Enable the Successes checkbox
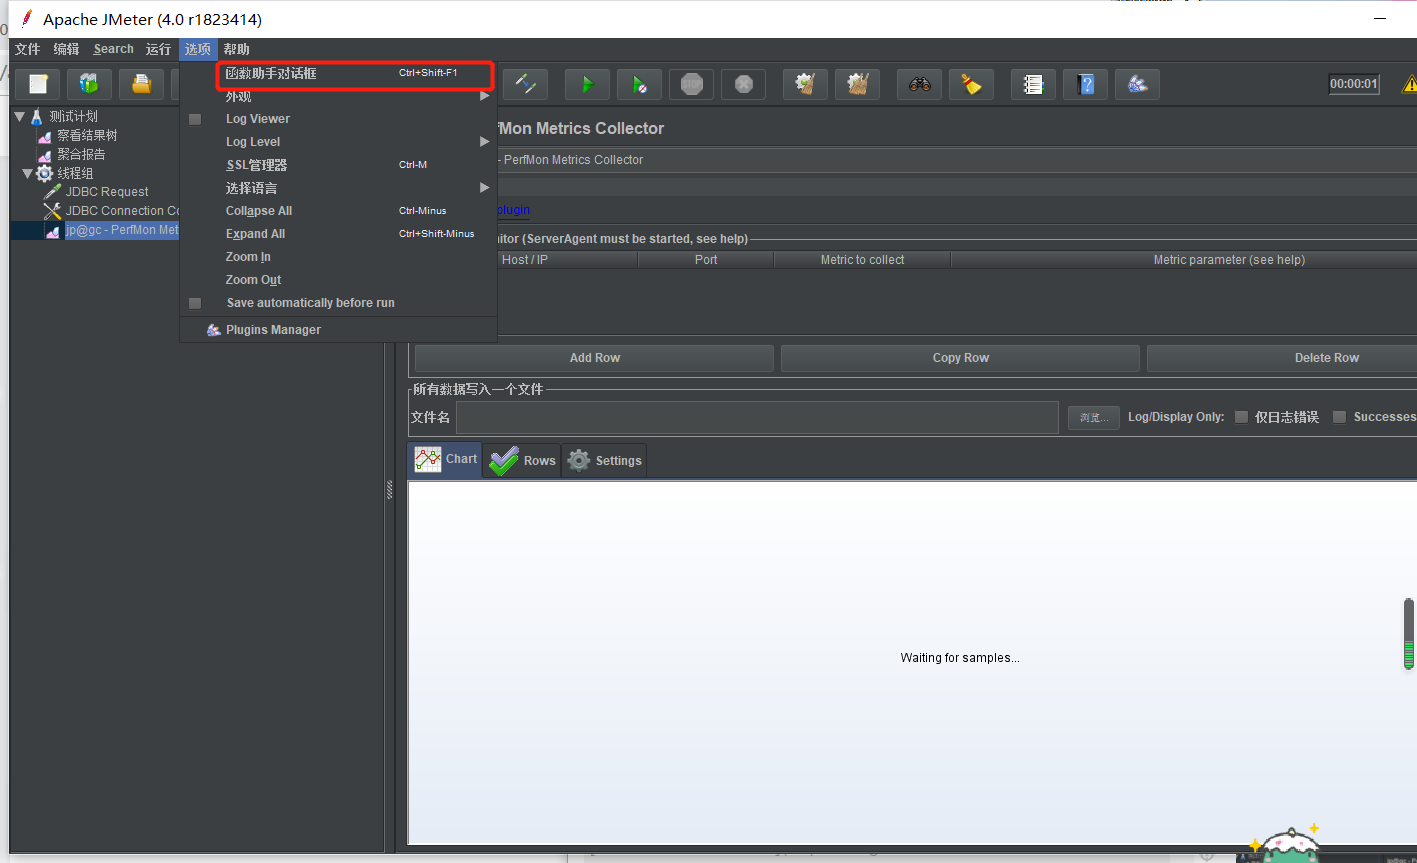Viewport: 1417px width, 863px height. tap(1339, 417)
